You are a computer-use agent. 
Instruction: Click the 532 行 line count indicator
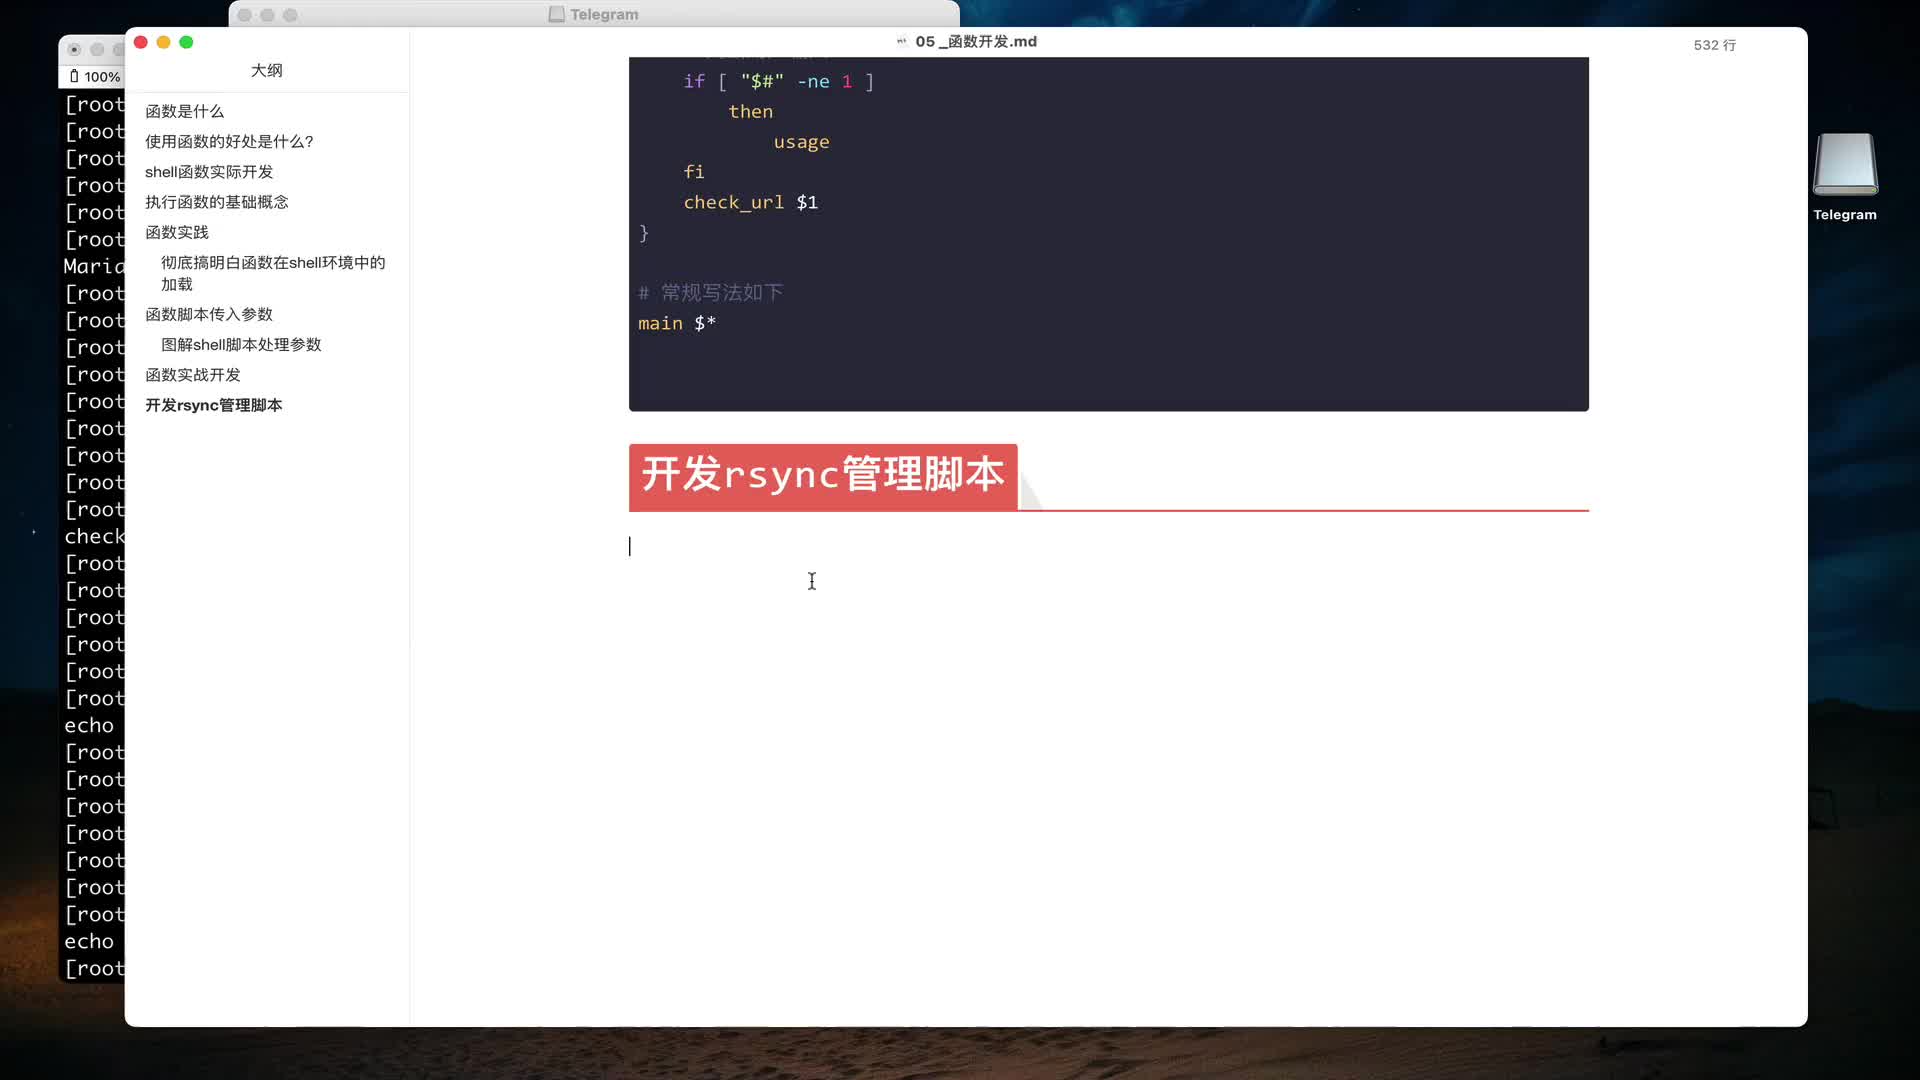click(x=1714, y=45)
